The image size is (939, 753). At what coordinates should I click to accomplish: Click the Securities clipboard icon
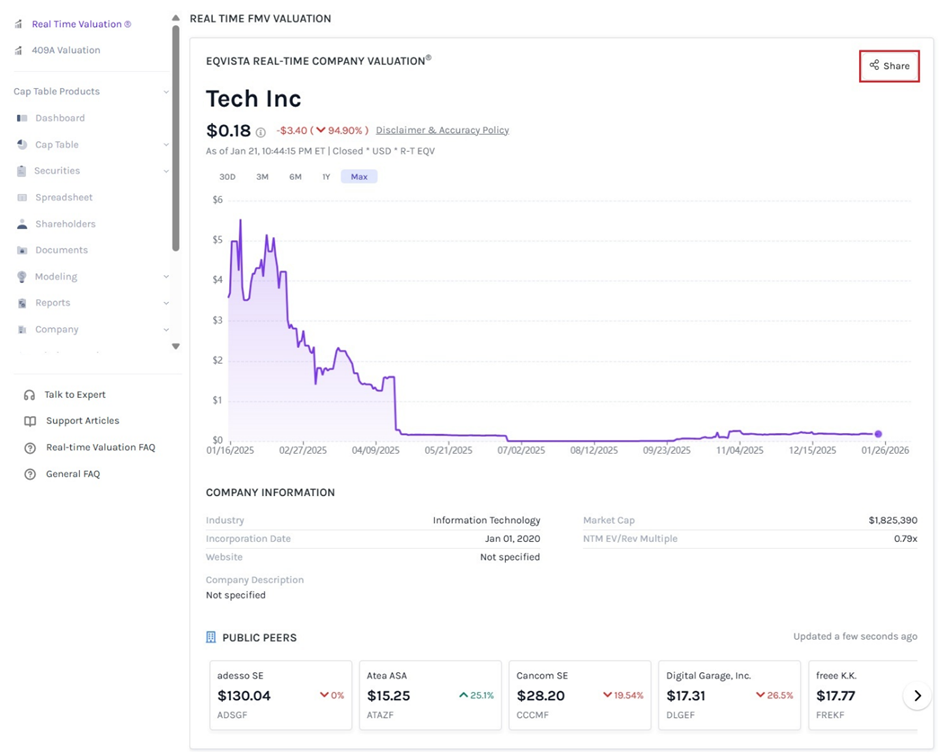pos(22,171)
